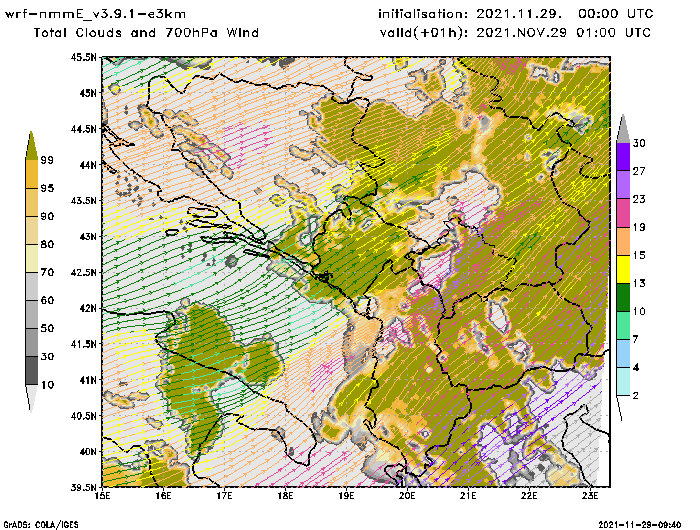Click the 15E longitude label
Image resolution: width=700 pixels, height=530 pixels.
[103, 496]
